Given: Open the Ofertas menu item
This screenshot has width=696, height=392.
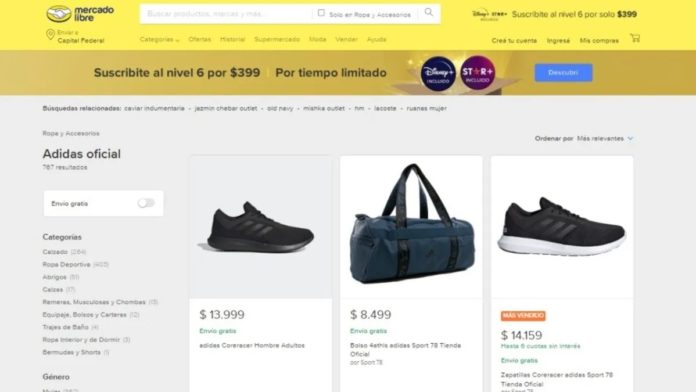Looking at the screenshot, I should [200, 40].
